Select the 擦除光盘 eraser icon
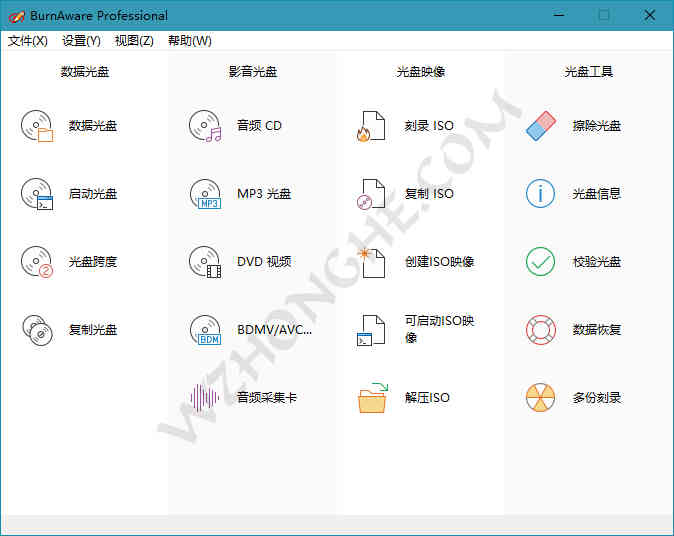Image resolution: width=674 pixels, height=536 pixels. point(541,126)
